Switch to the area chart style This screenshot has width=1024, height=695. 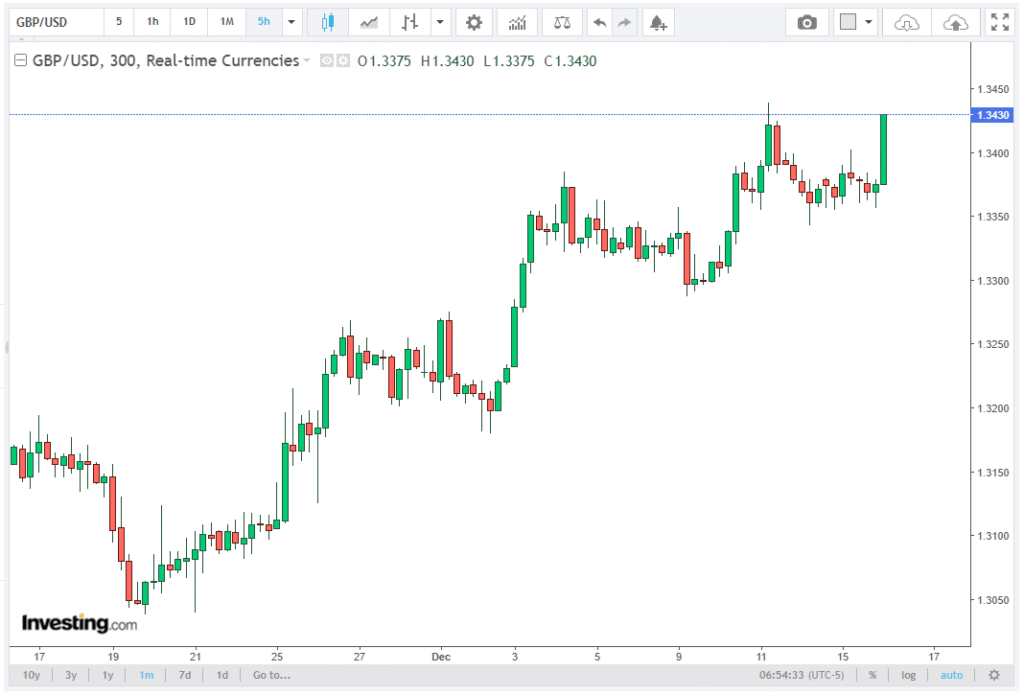369,22
